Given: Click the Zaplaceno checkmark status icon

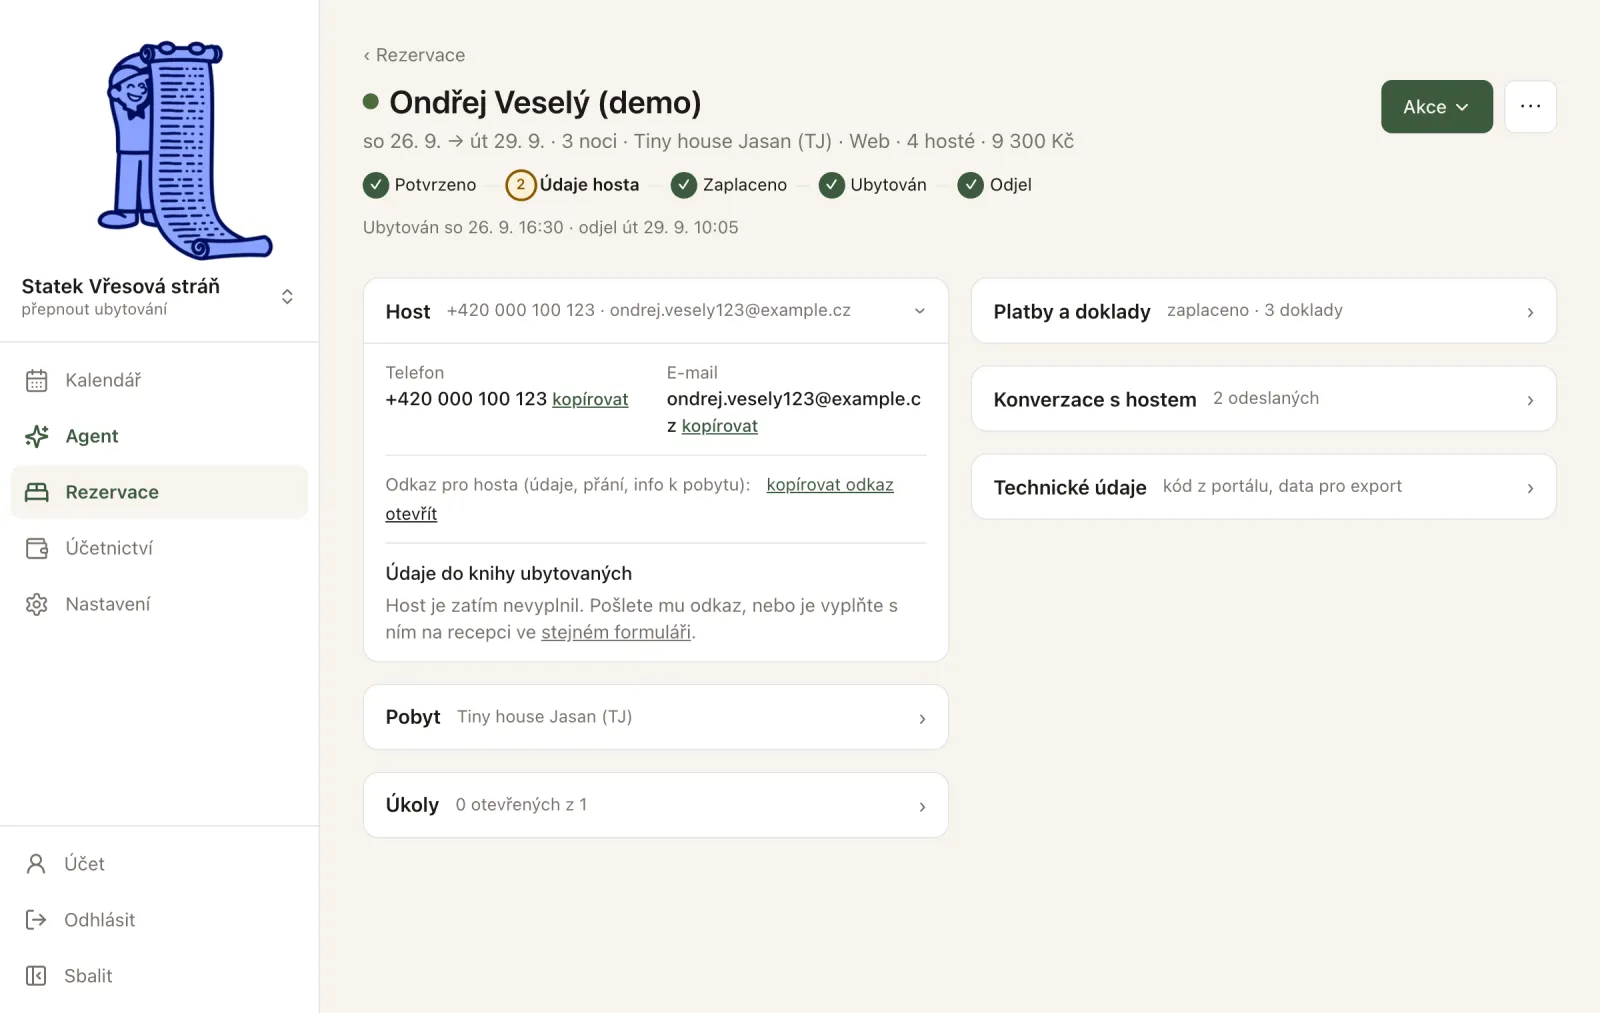Looking at the screenshot, I should pos(684,185).
